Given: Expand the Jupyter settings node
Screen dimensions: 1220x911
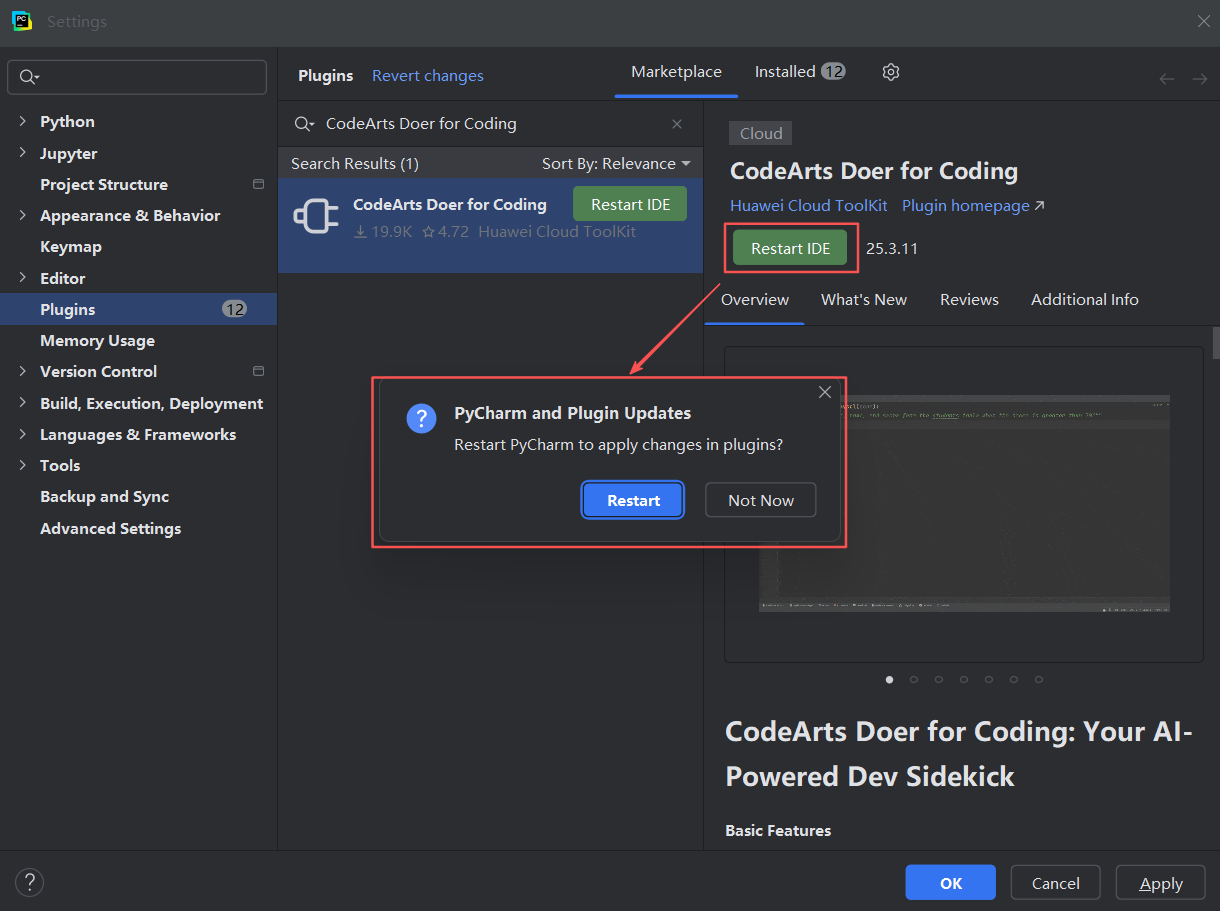Looking at the screenshot, I should point(23,153).
